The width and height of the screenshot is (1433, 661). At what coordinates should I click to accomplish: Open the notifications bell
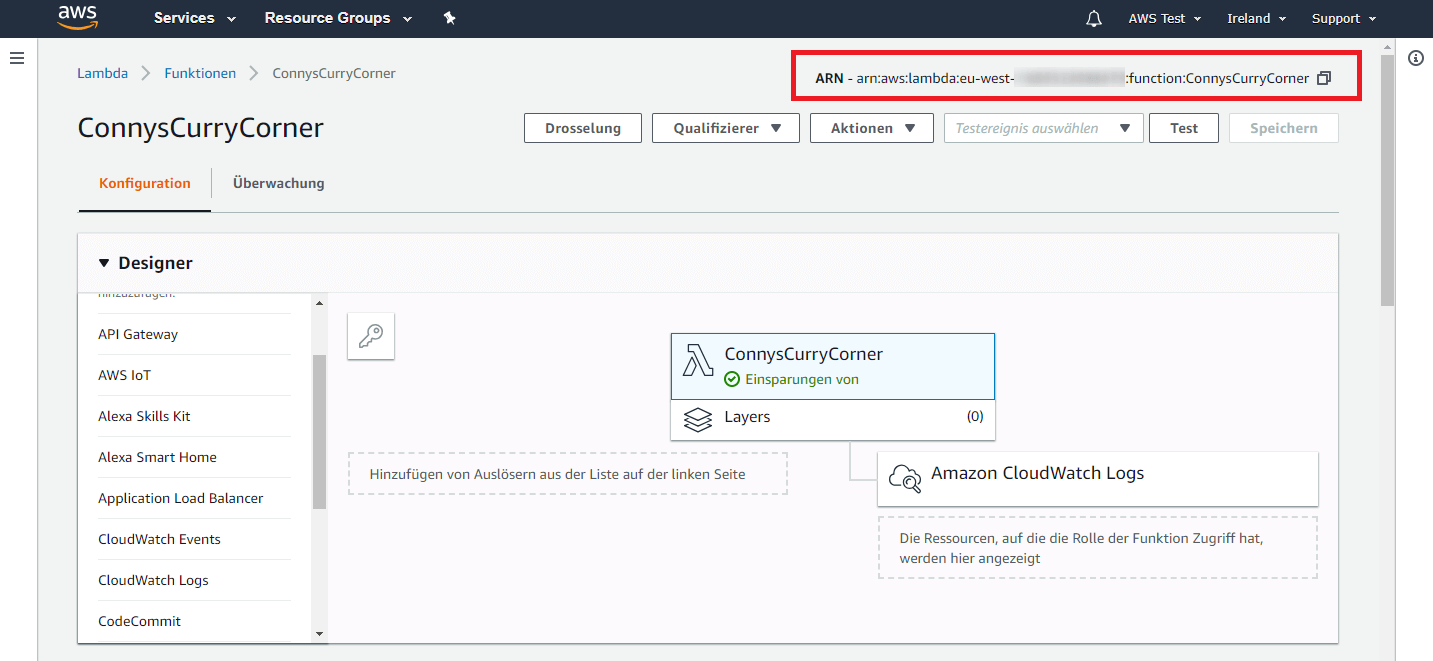coord(1094,18)
